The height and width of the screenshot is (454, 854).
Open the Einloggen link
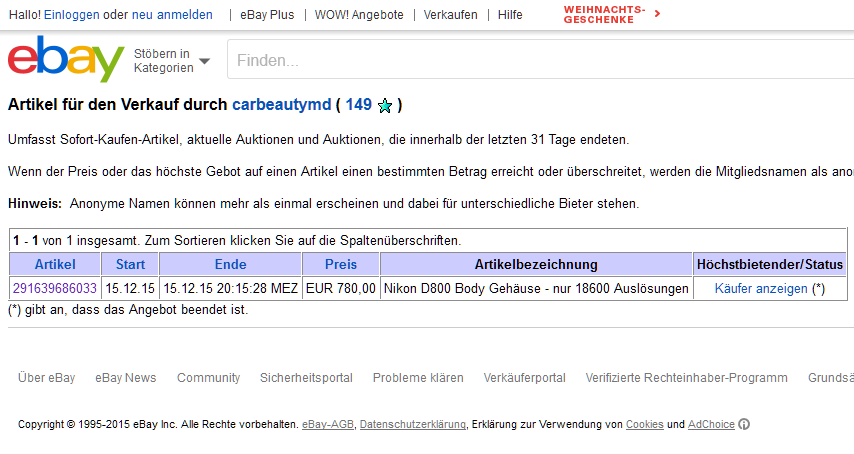pyautogui.click(x=71, y=15)
